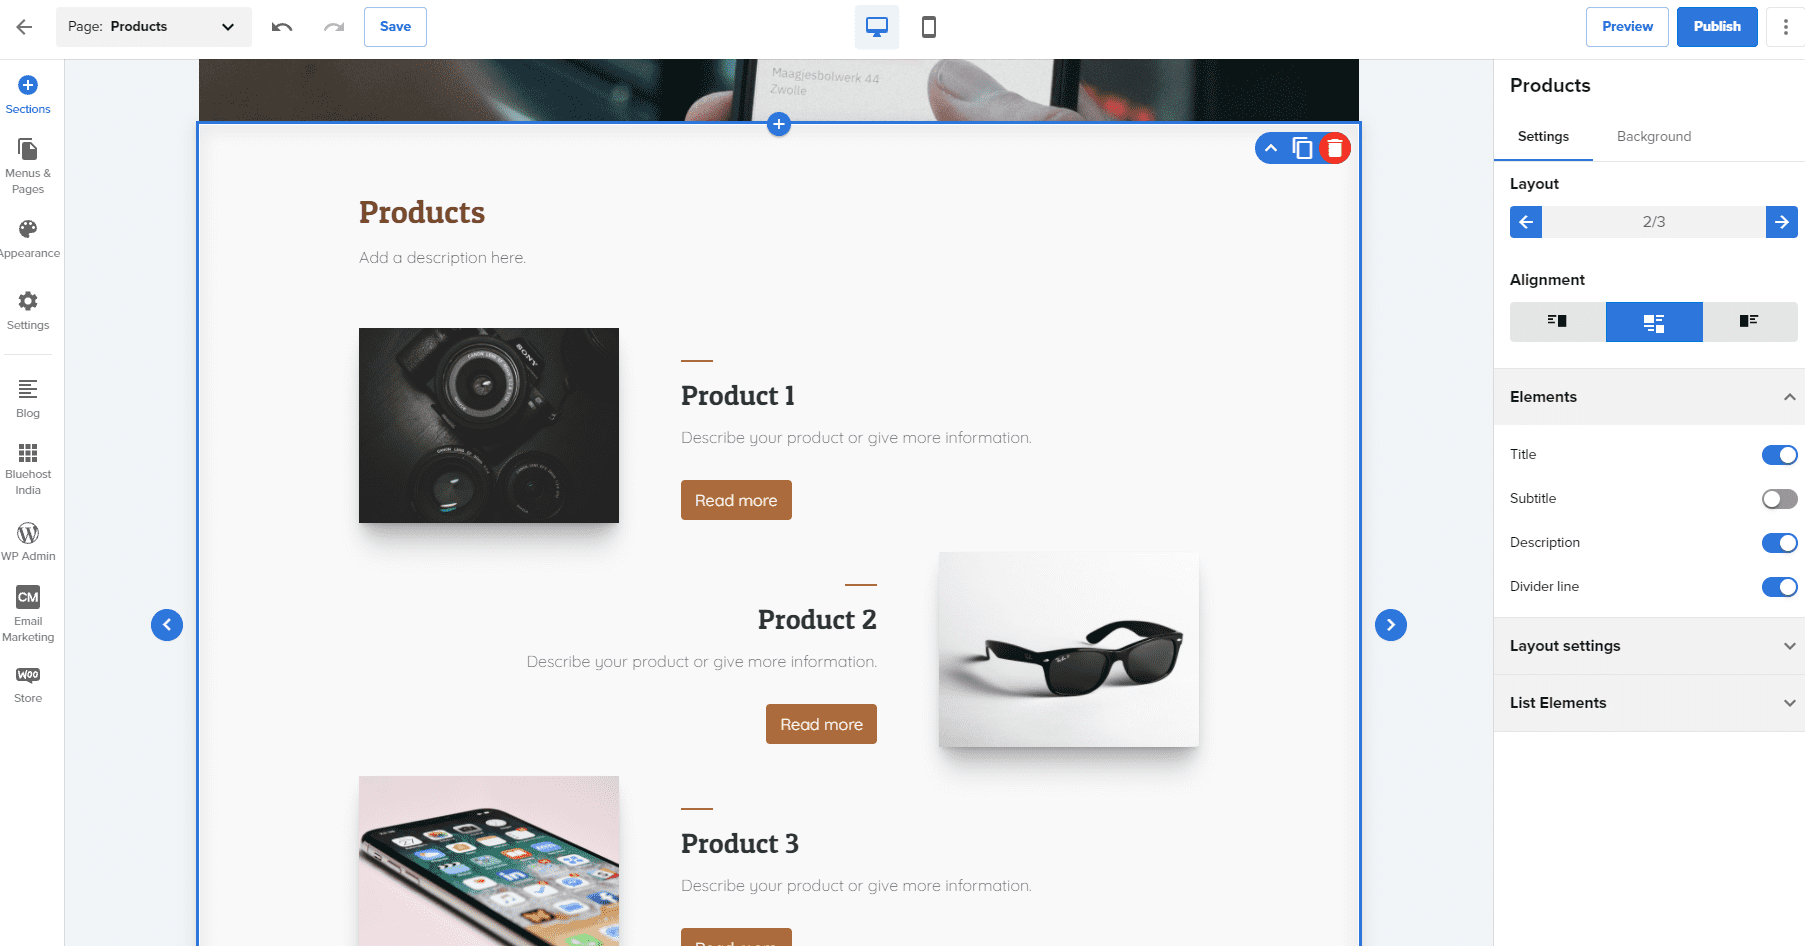
Task: Open the Woo Store sidebar icon
Action: pos(28,685)
